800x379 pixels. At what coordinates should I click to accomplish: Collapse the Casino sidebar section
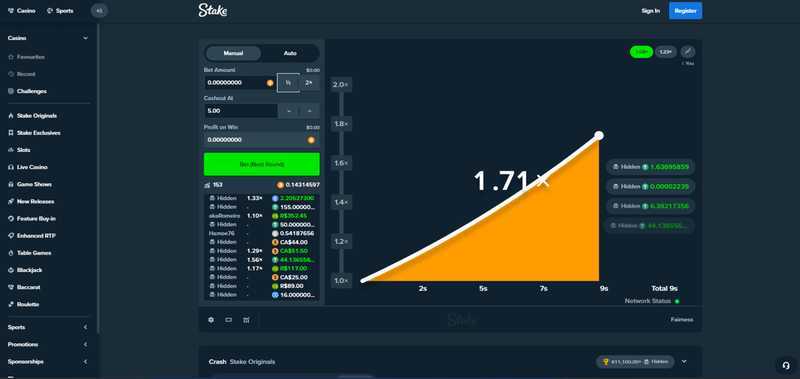pos(85,38)
